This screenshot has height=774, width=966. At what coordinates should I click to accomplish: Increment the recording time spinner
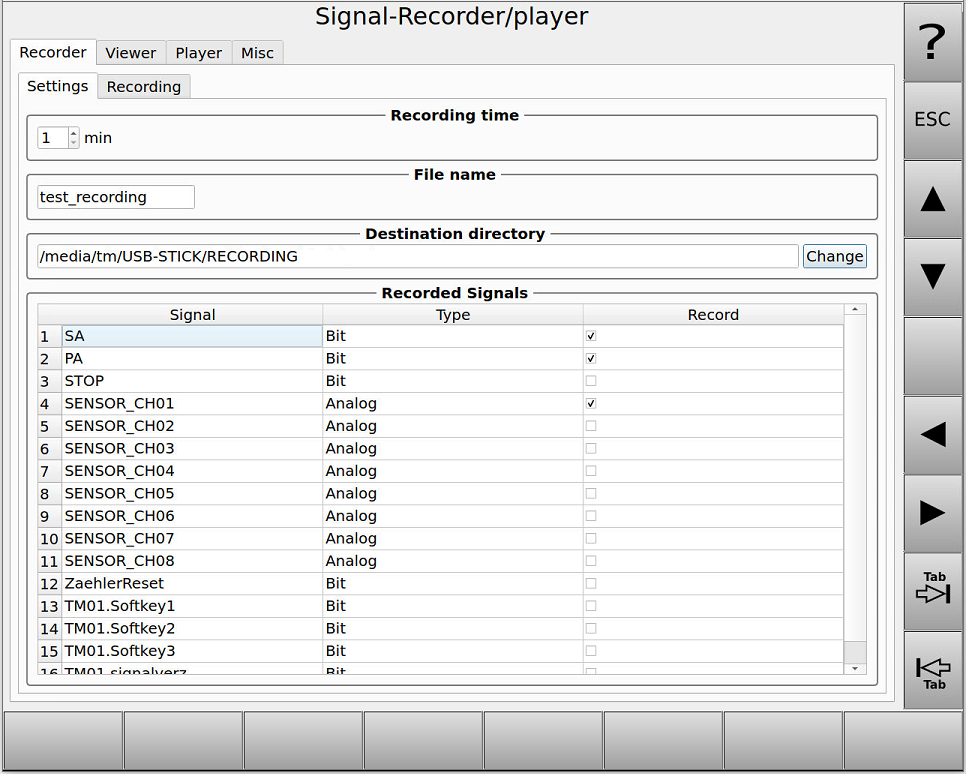72,132
